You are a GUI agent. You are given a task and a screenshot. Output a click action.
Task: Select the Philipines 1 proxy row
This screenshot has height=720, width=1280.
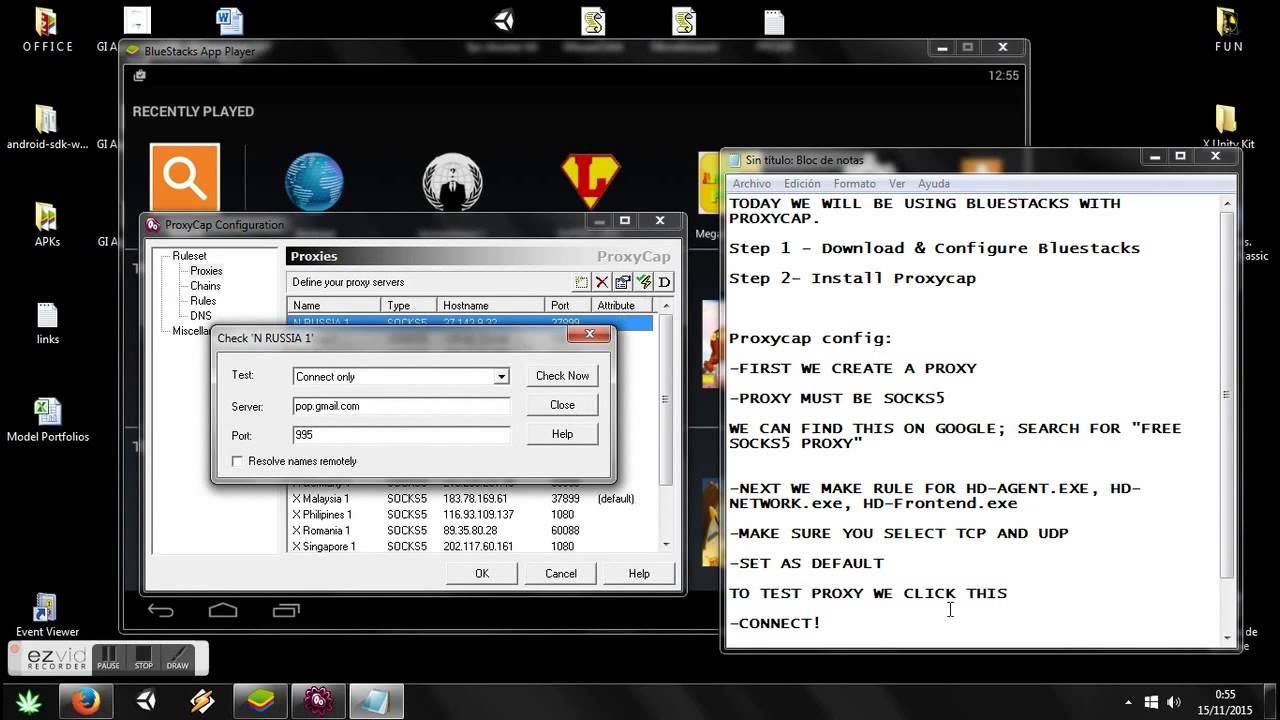(x=470, y=515)
